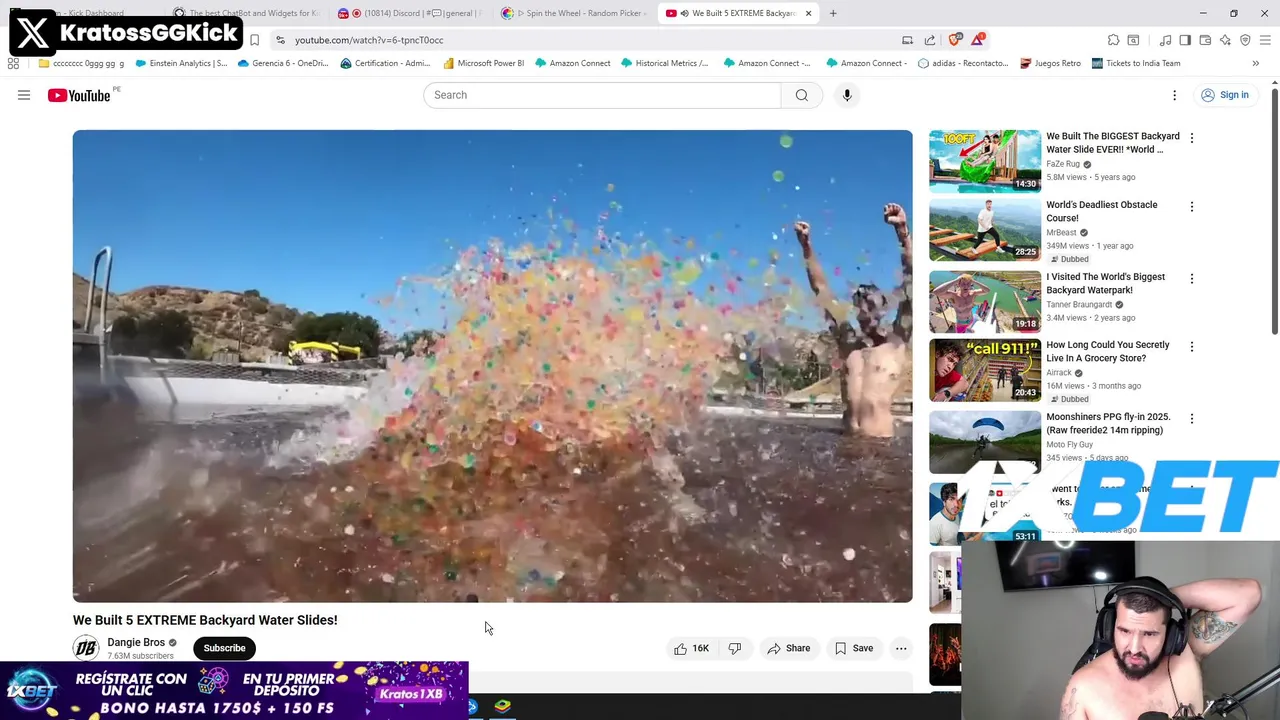The image size is (1280, 720).
Task: Open the Dangie Bros channel name link
Action: 136,642
